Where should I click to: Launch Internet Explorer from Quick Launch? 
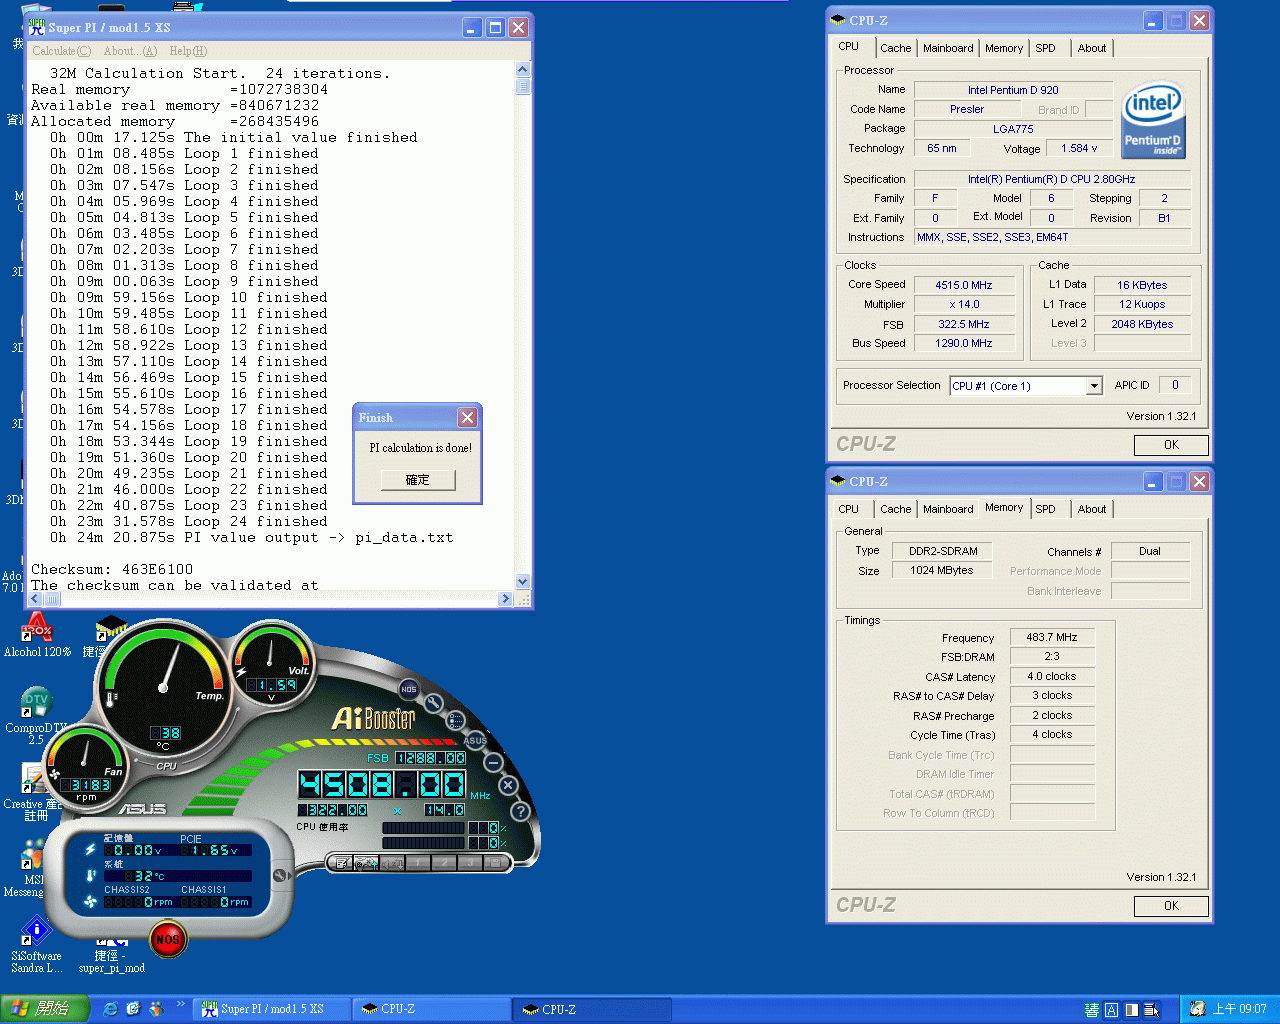tap(110, 1009)
